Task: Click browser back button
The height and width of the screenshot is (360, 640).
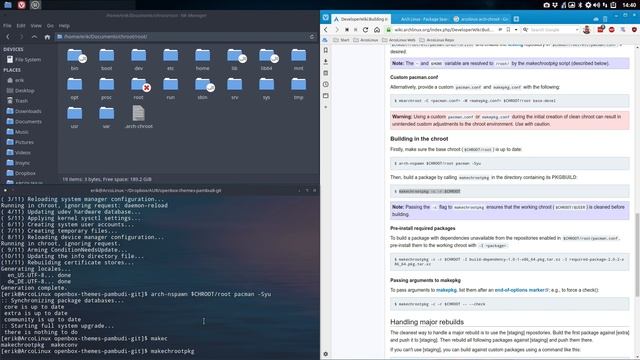Action: pos(326,30)
